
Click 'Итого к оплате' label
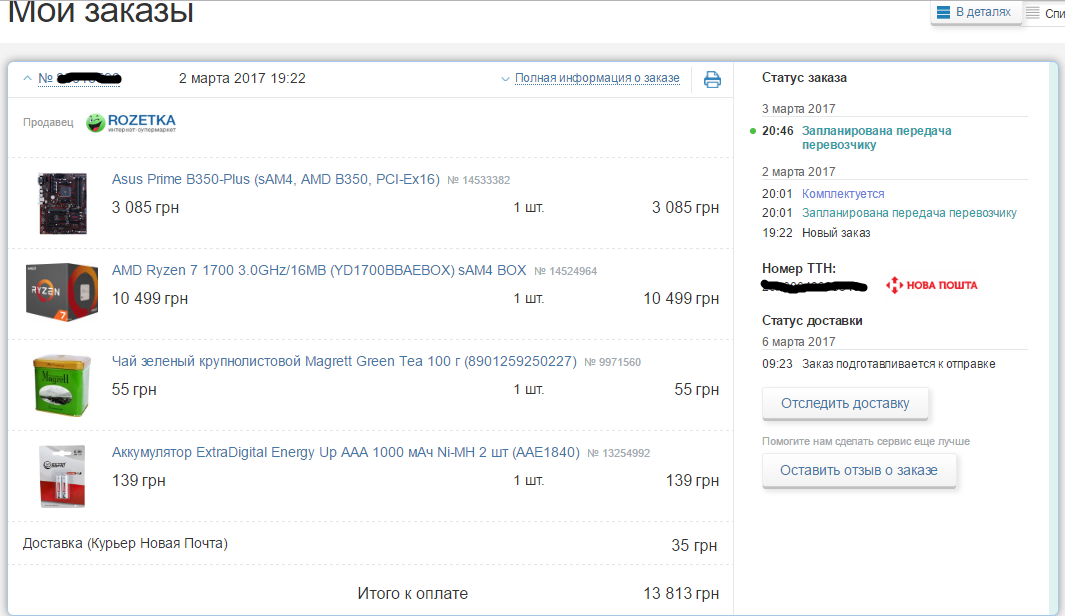pos(412,594)
